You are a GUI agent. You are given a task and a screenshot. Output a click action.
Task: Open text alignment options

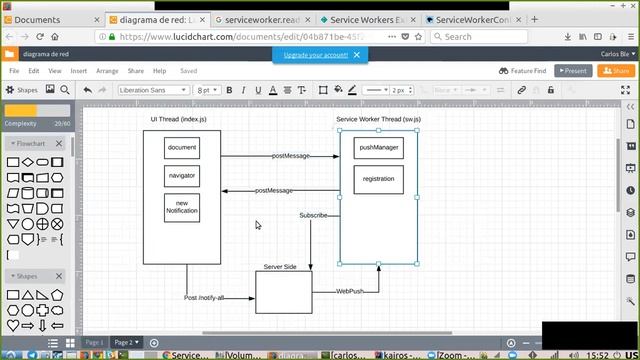(287, 90)
